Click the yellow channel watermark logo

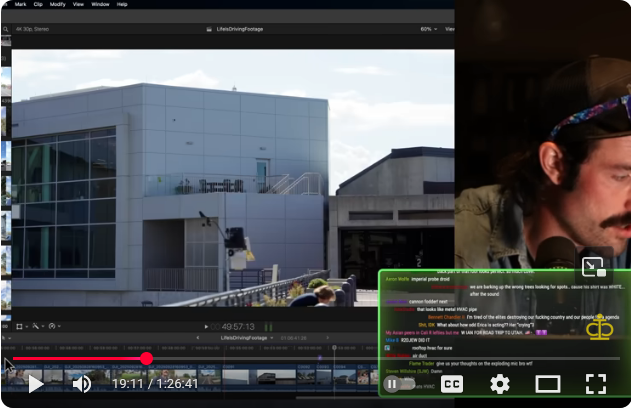599,328
